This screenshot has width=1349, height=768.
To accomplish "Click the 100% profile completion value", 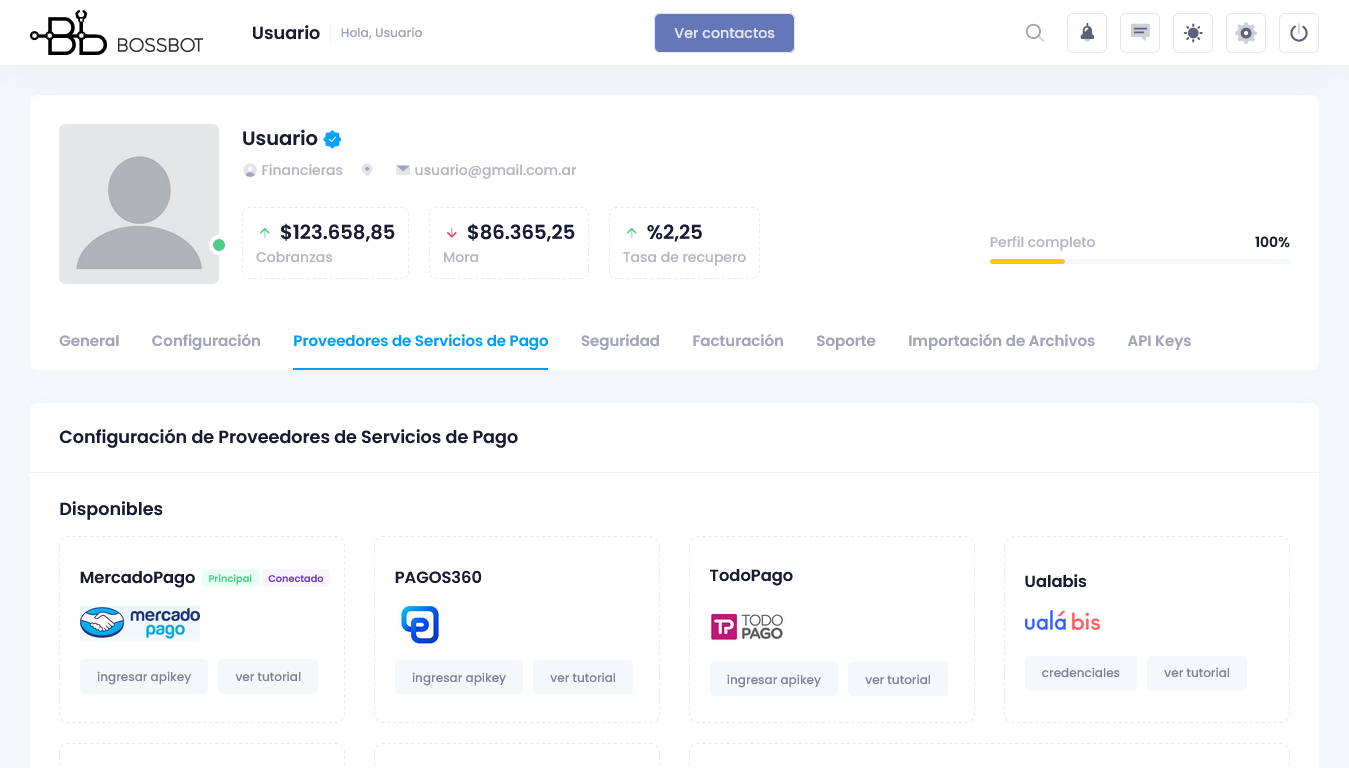I will 1272,242.
